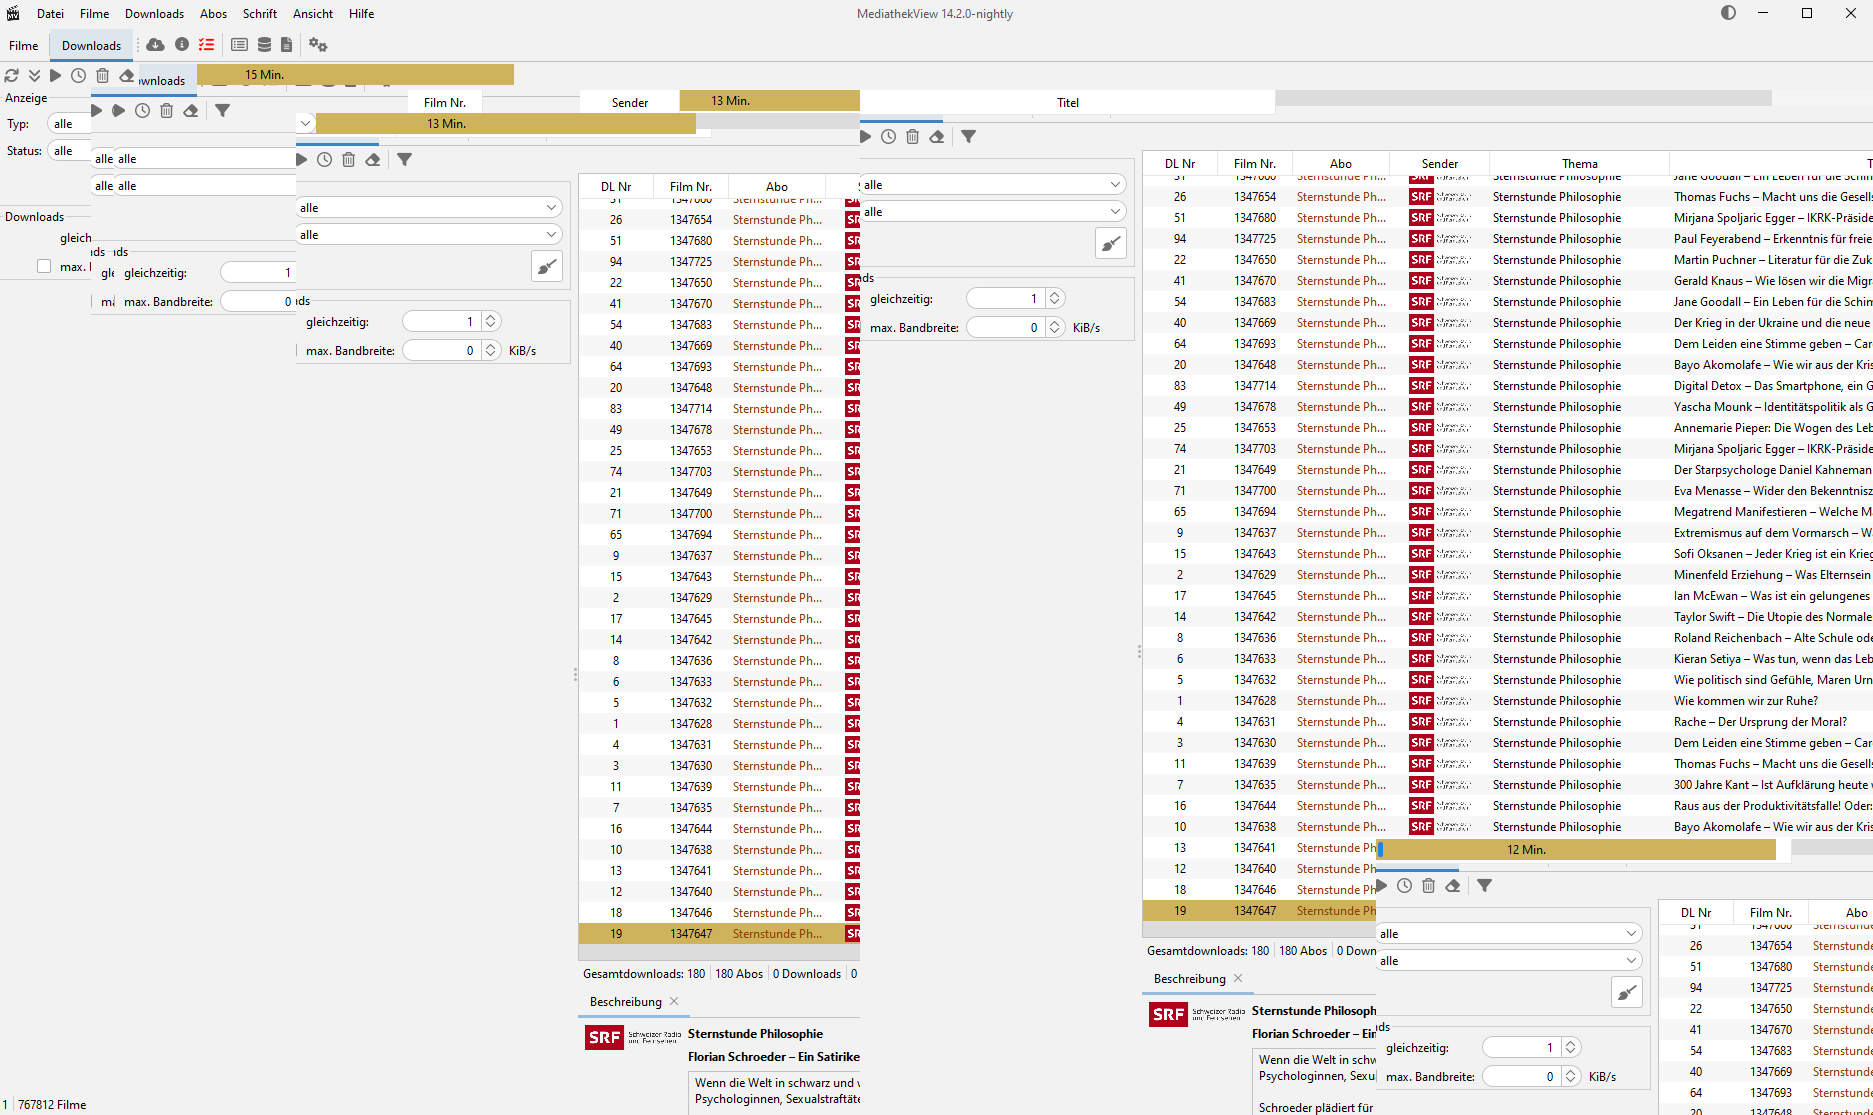Click gleichzeitig stepper arrows left of middle table

(490, 321)
